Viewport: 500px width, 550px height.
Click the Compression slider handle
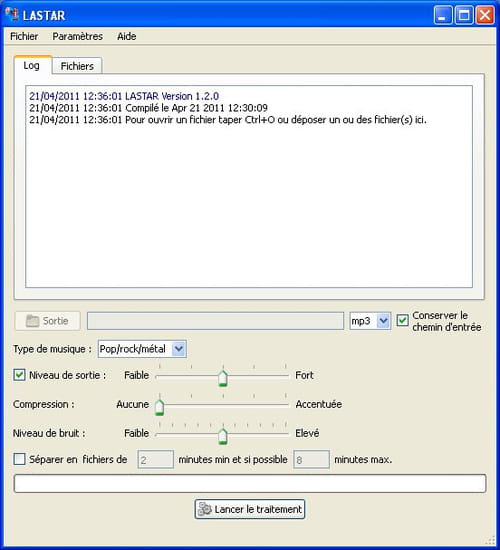point(159,407)
